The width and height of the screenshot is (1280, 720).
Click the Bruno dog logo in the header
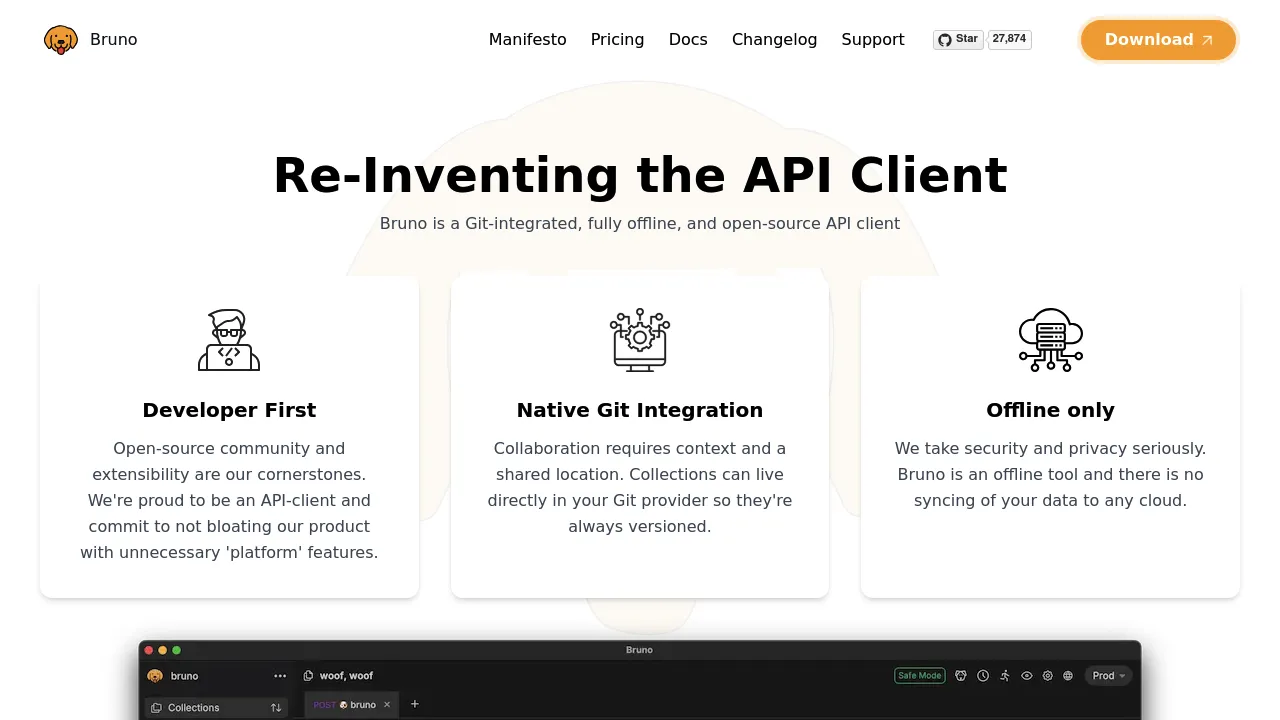tap(61, 40)
